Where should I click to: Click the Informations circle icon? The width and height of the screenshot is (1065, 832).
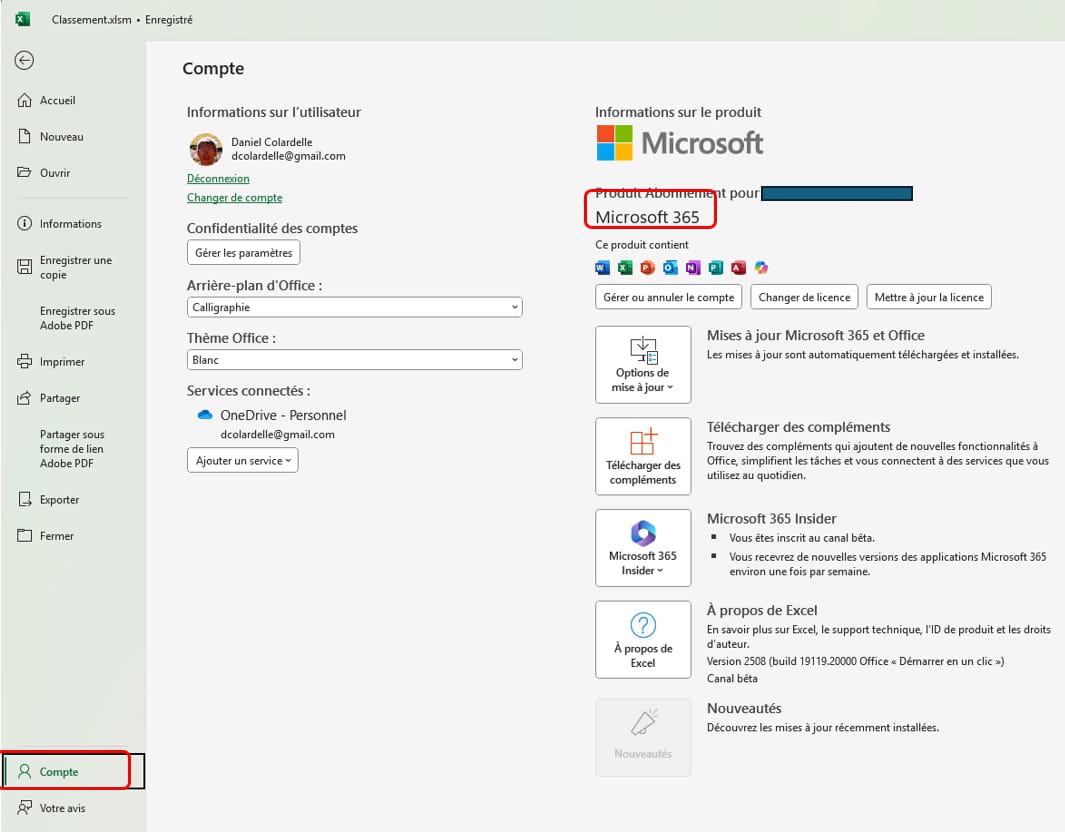[24, 223]
